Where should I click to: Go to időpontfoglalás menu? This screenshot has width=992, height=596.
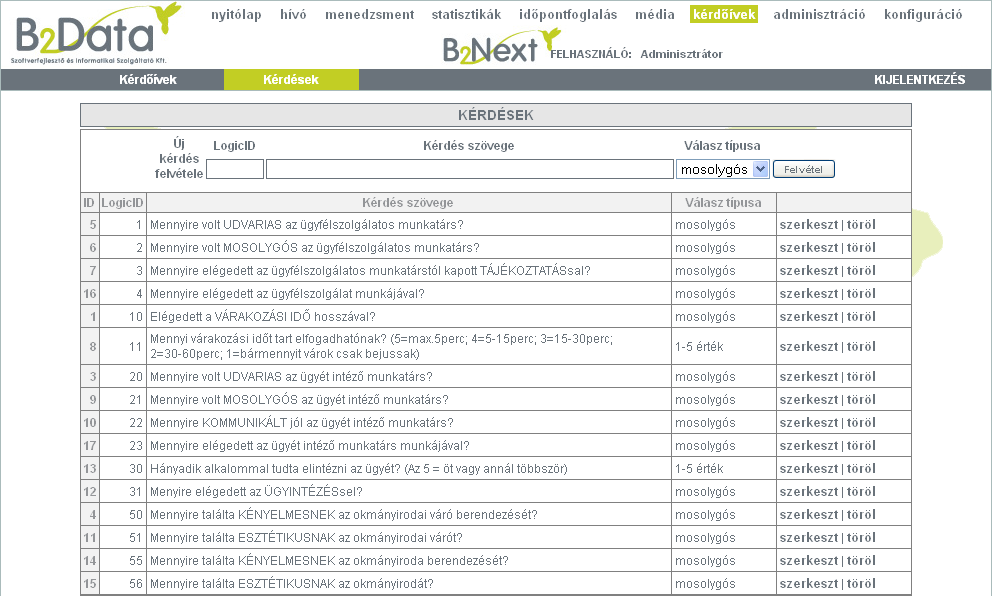point(568,15)
